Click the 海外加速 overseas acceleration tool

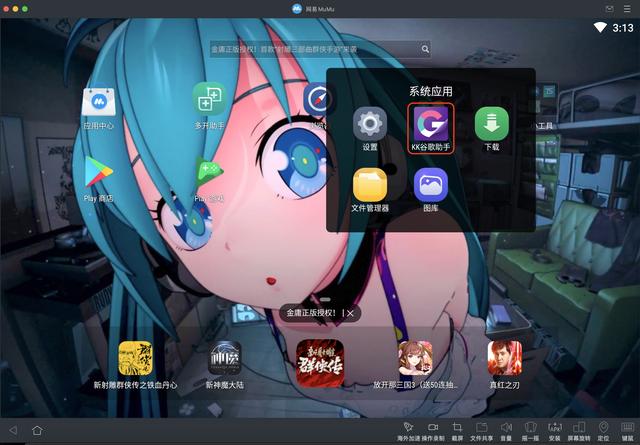tap(409, 431)
